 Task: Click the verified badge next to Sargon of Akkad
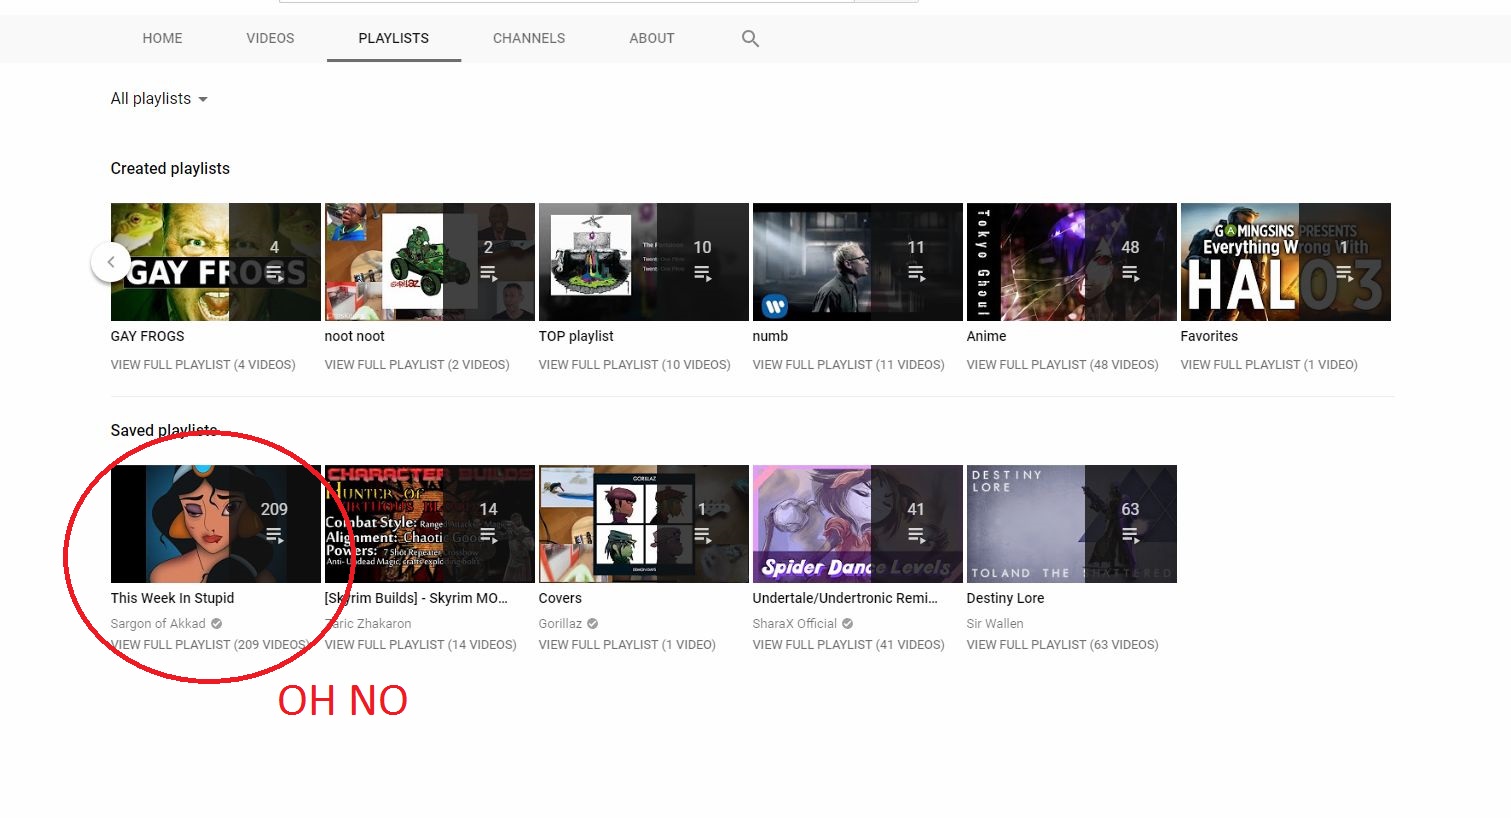[216, 624]
